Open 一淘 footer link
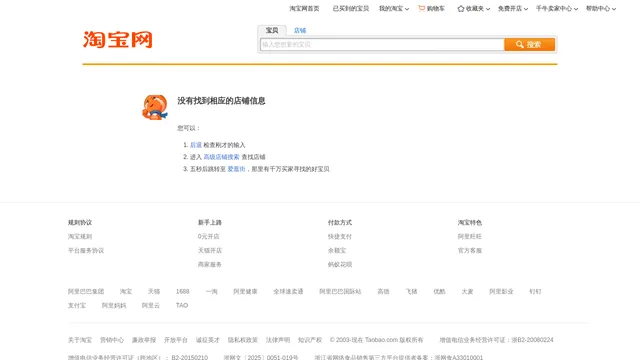The image size is (640, 360). click(211, 291)
